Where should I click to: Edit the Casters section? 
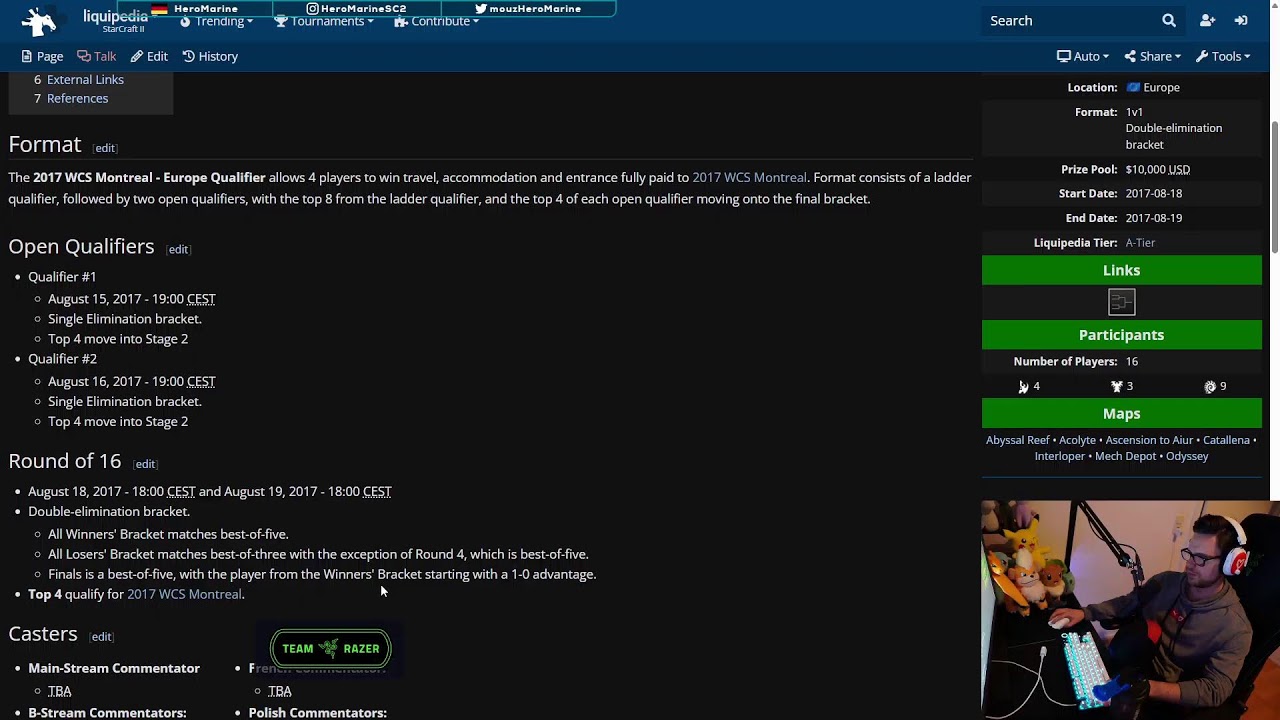(101, 637)
